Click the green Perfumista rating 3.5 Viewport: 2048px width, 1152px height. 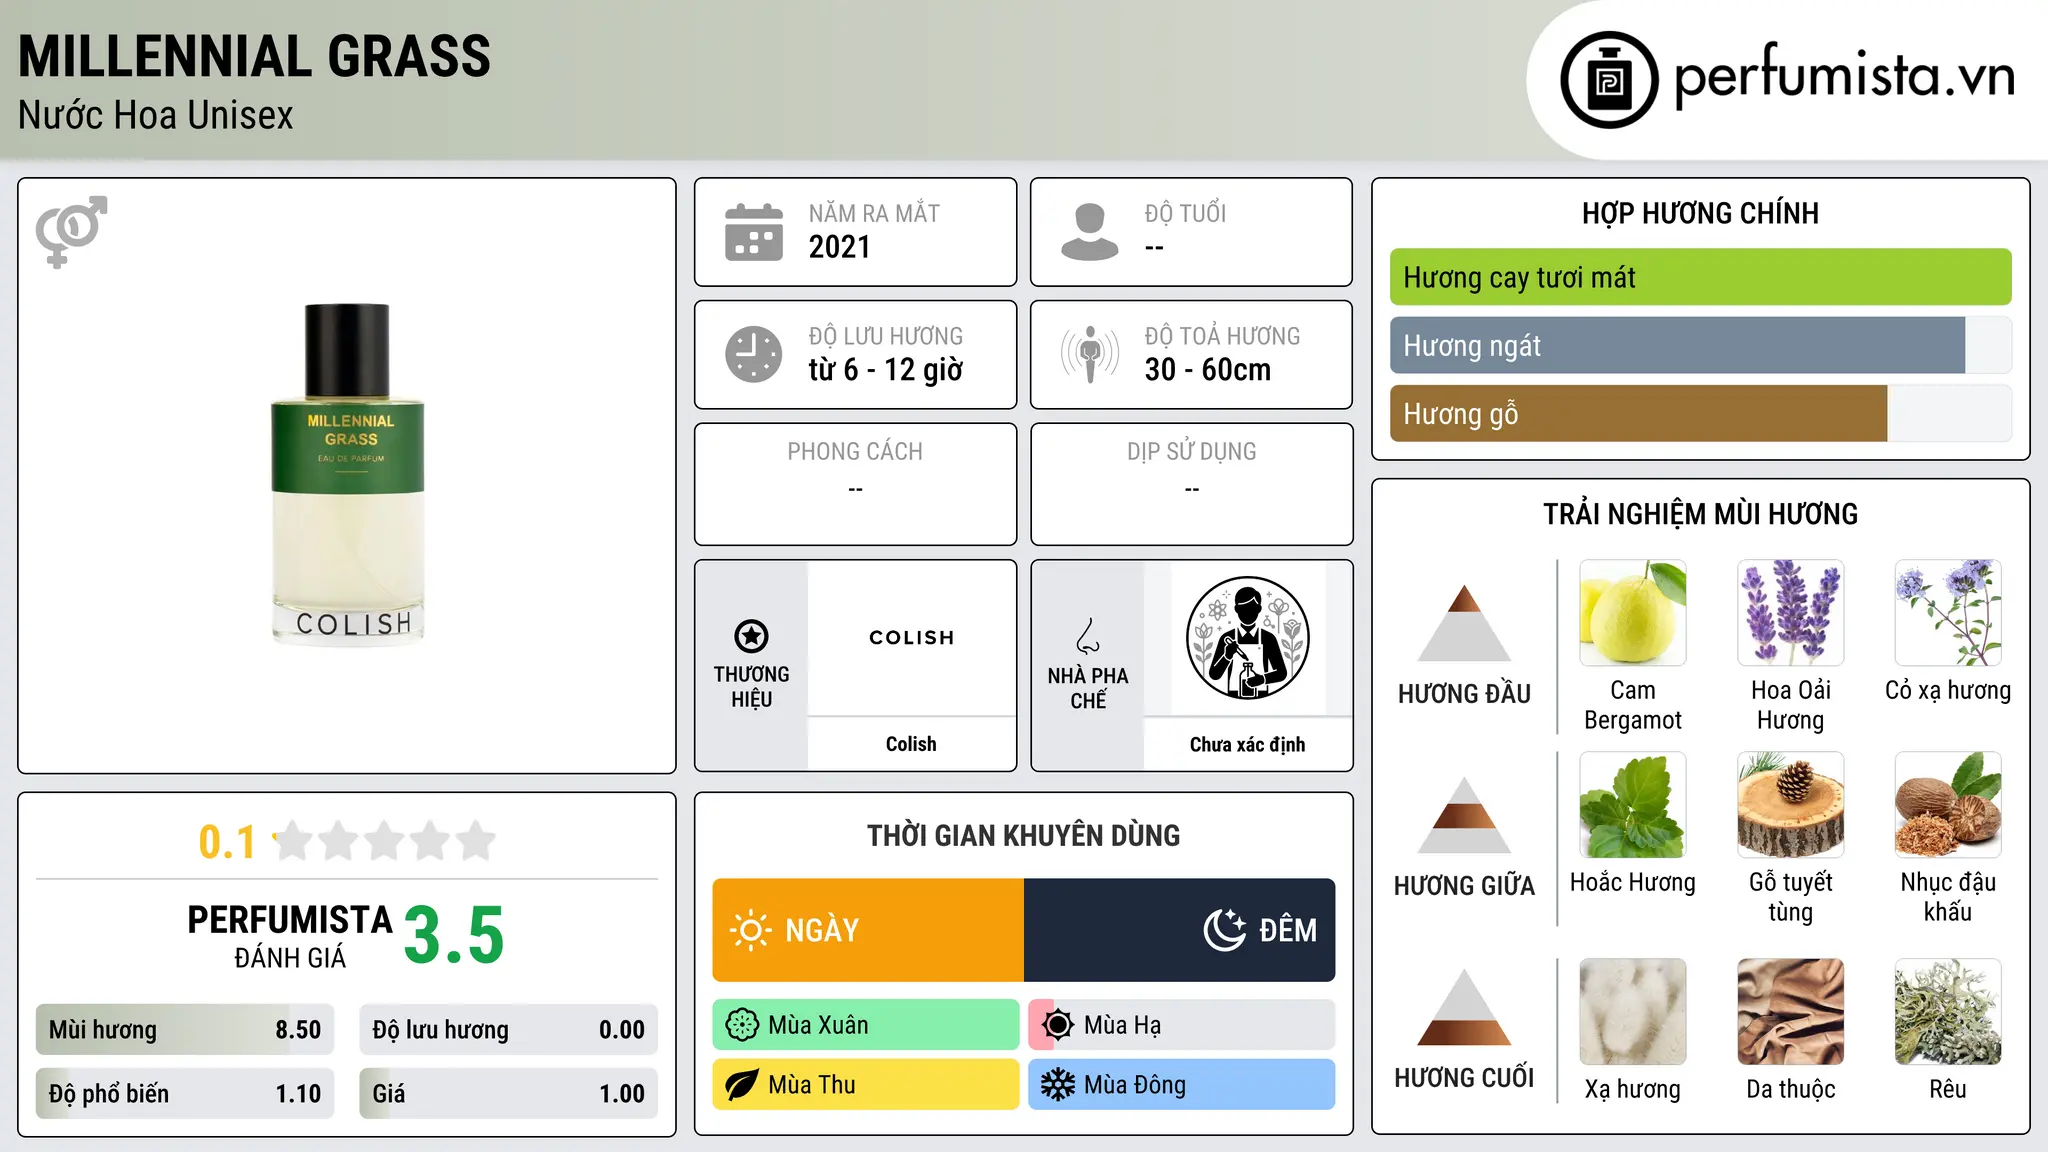pos(454,936)
